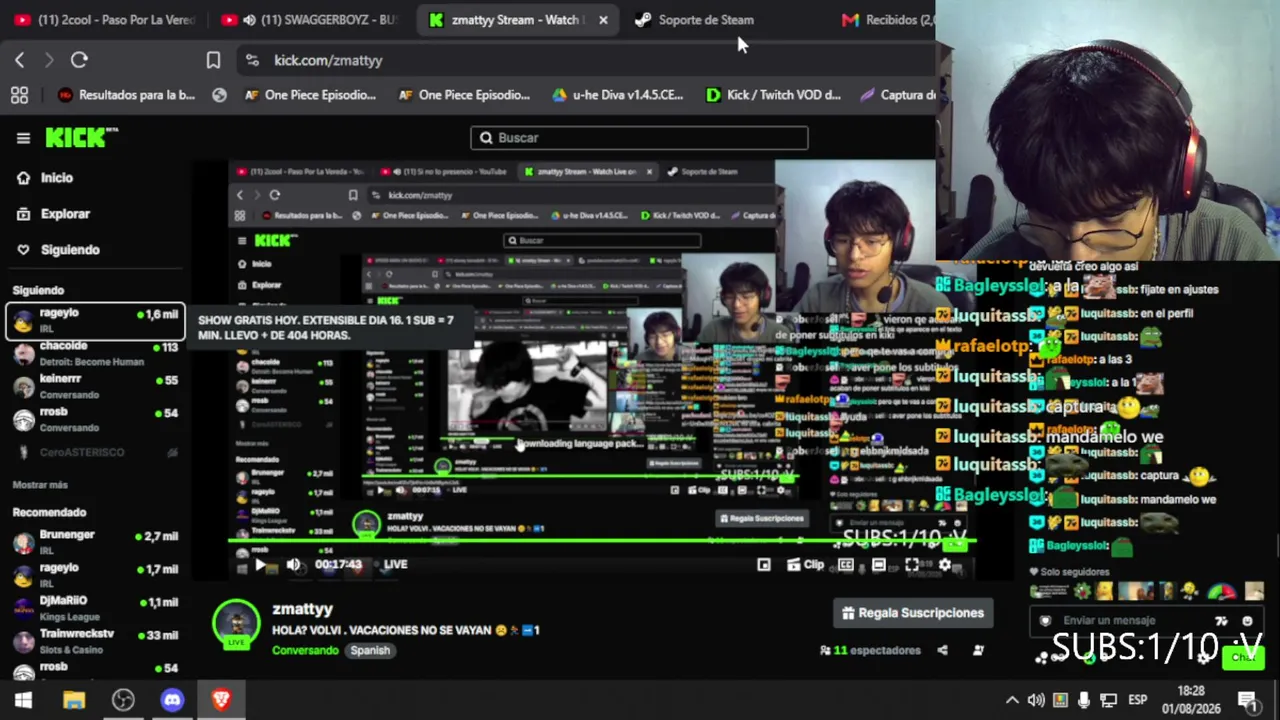Open recommended channel Trainwreckstv
The image size is (1280, 720).
pyautogui.click(x=96, y=640)
